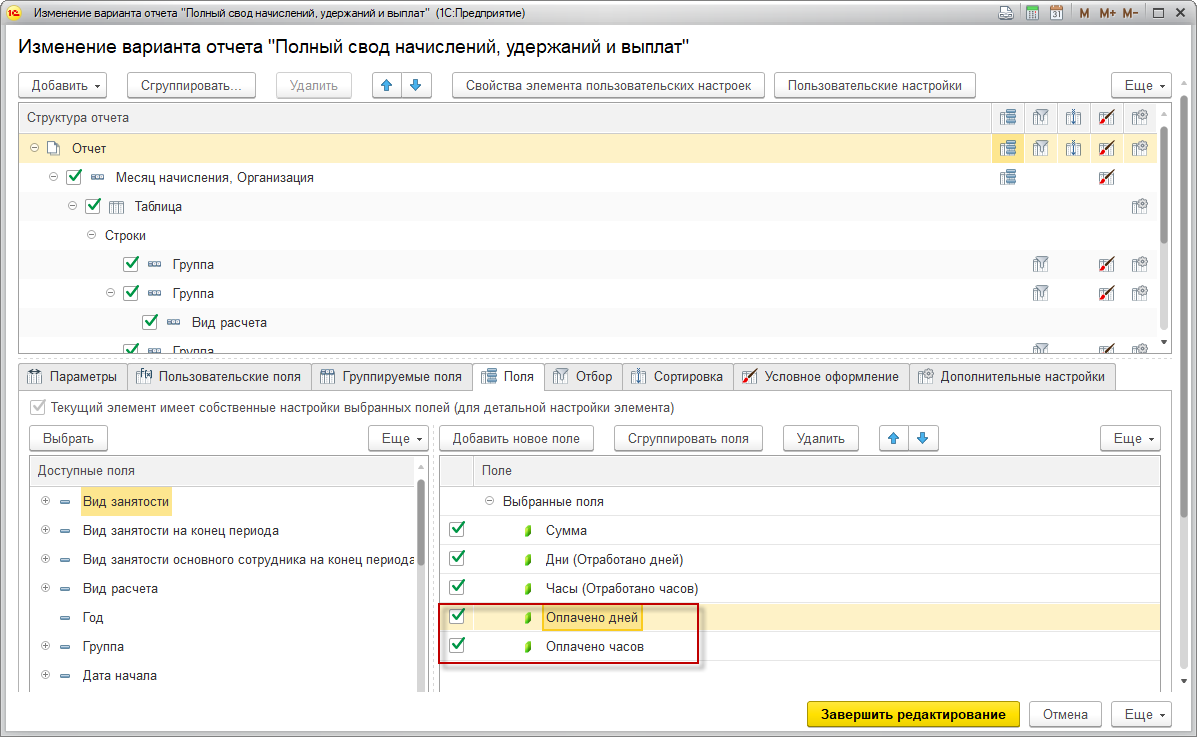
Task: Click Добавить новое поле button
Action: (516, 438)
